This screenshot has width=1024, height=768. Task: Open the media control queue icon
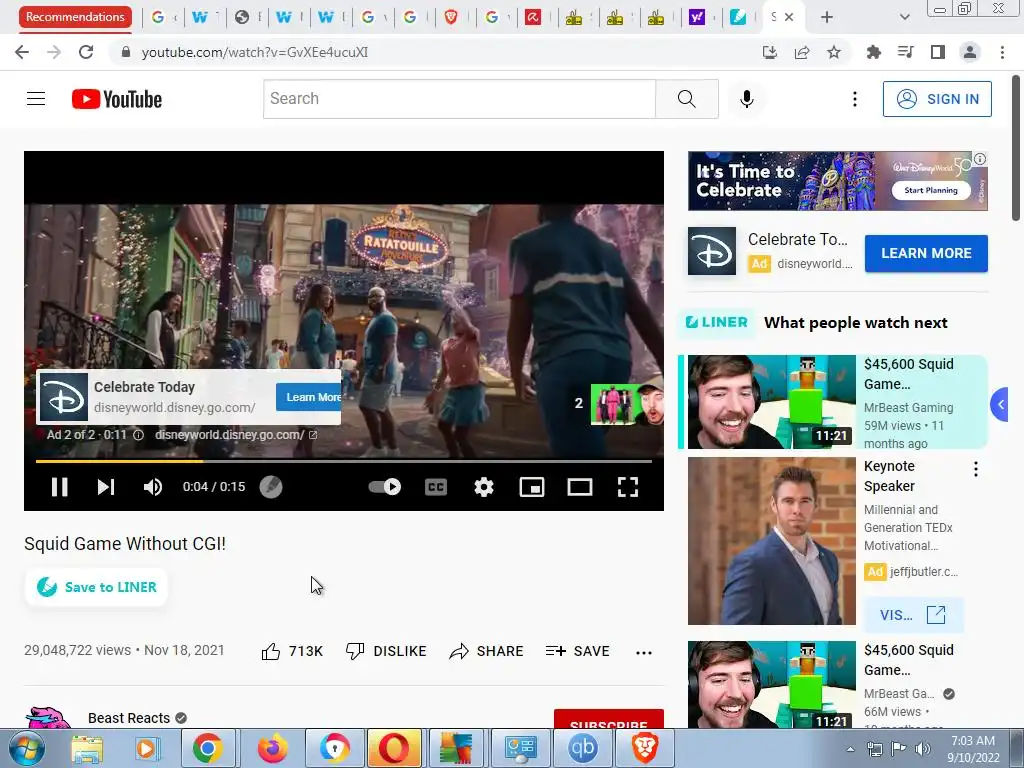(x=905, y=52)
